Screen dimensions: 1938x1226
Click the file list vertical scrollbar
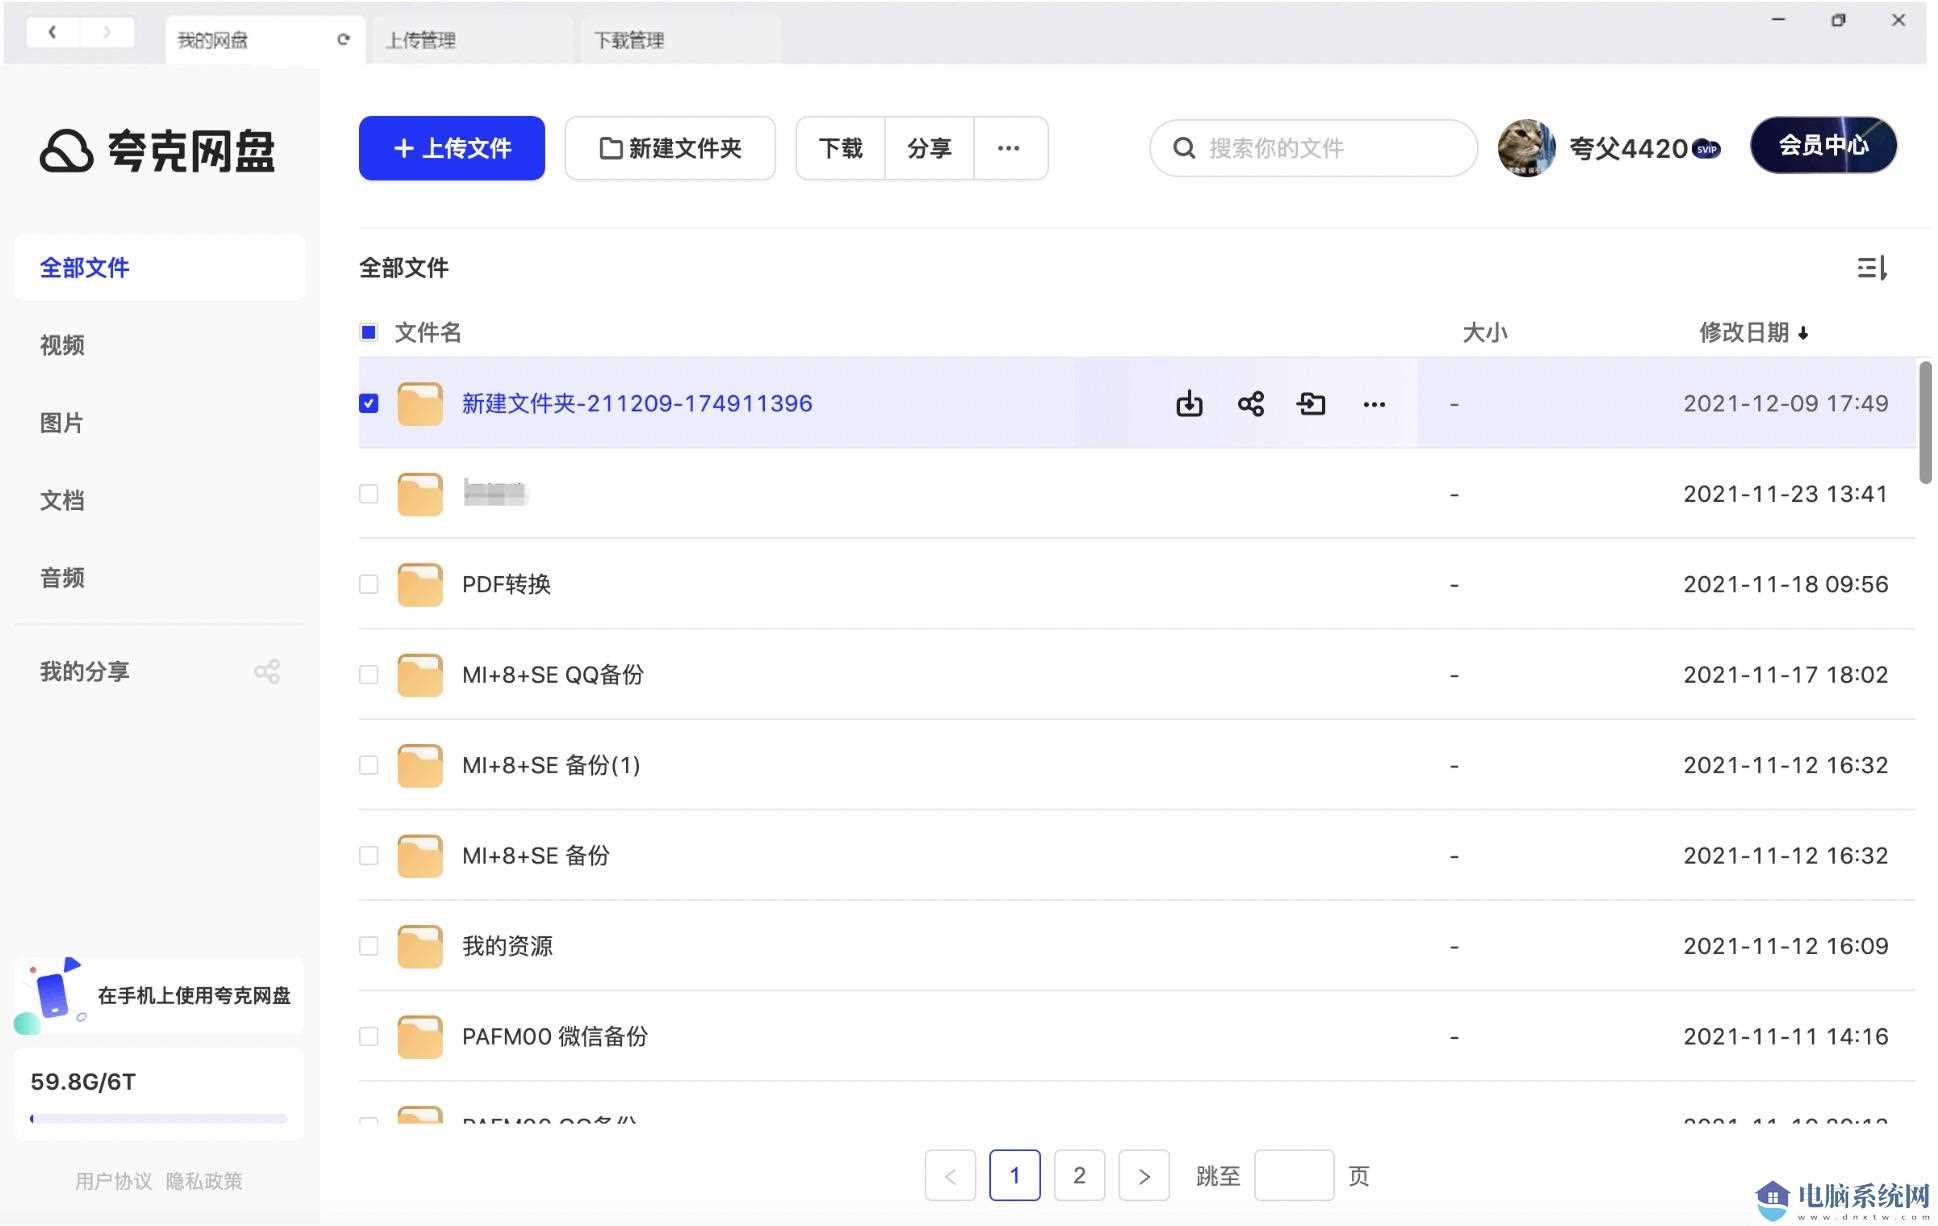tap(1925, 422)
